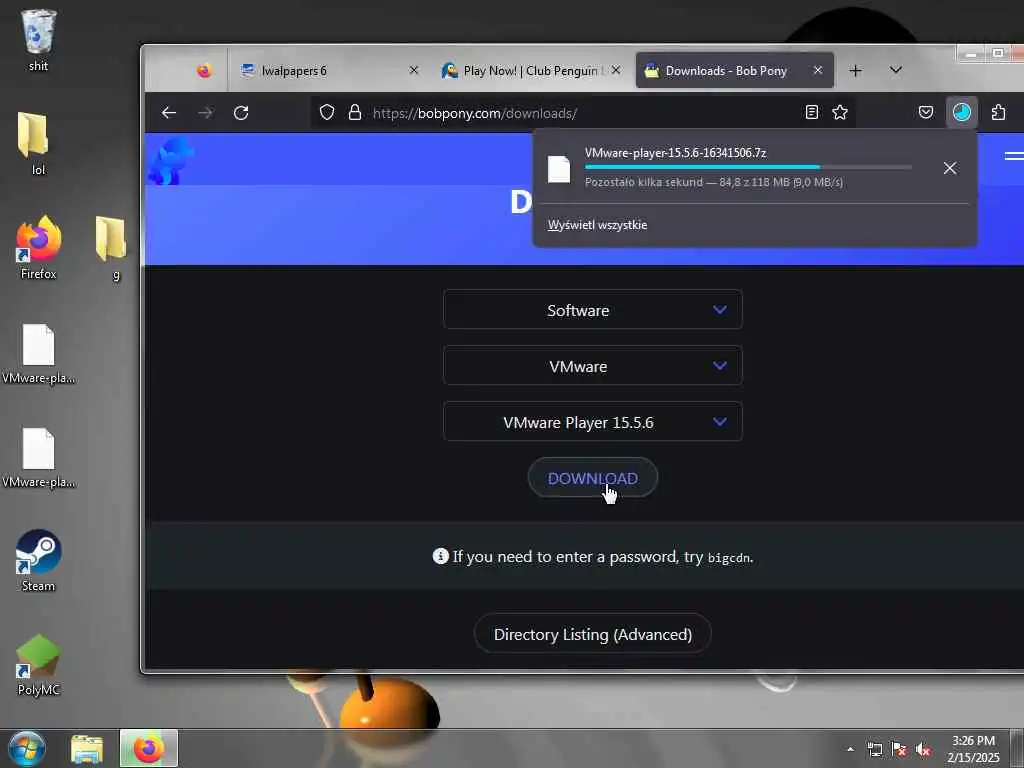This screenshot has width=1024, height=768.
Task: Bookmark this page with the star icon
Action: 840,112
